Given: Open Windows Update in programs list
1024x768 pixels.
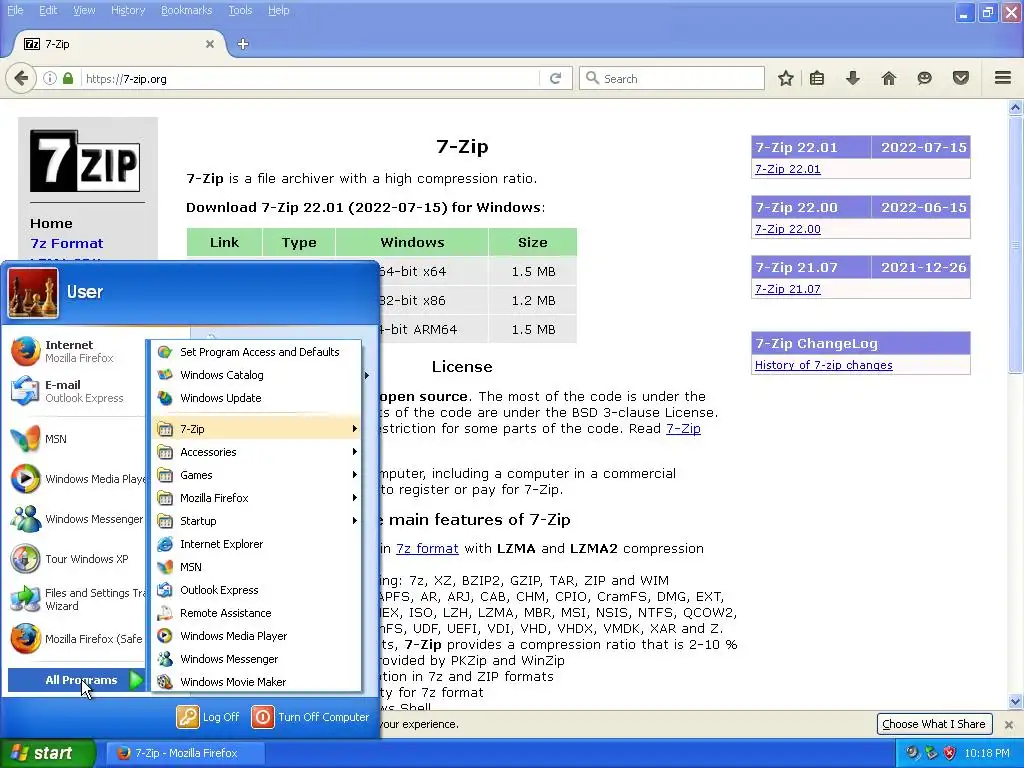Looking at the screenshot, I should 256,398.
